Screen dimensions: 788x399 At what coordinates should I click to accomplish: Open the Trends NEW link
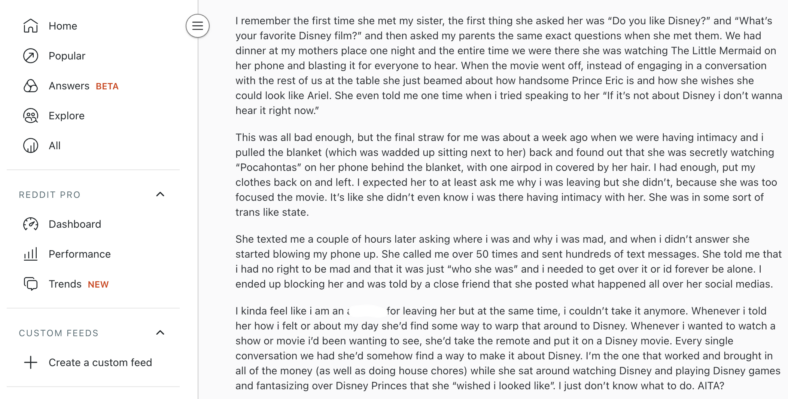[78, 284]
